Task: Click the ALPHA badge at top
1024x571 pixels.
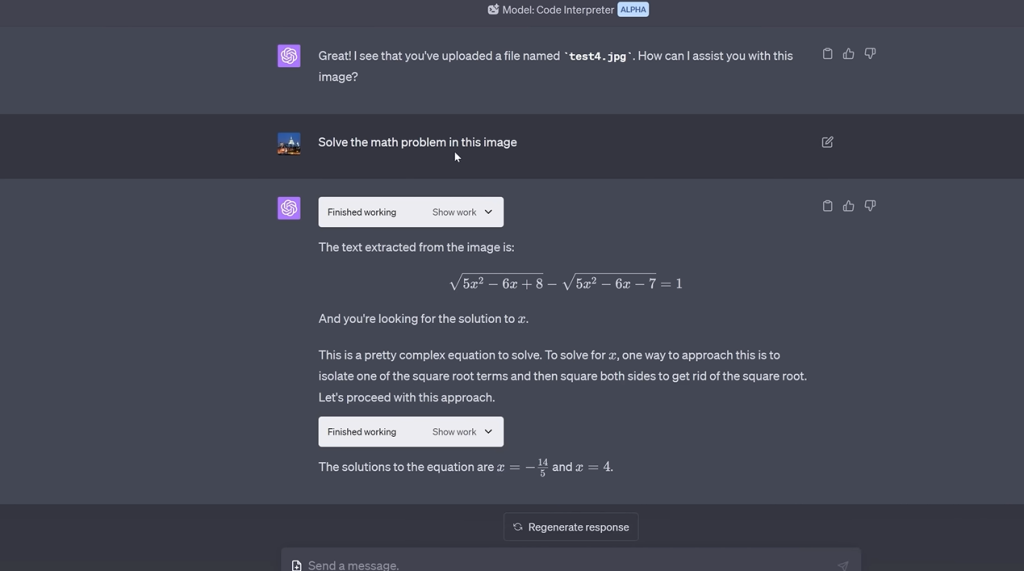Action: coord(633,10)
